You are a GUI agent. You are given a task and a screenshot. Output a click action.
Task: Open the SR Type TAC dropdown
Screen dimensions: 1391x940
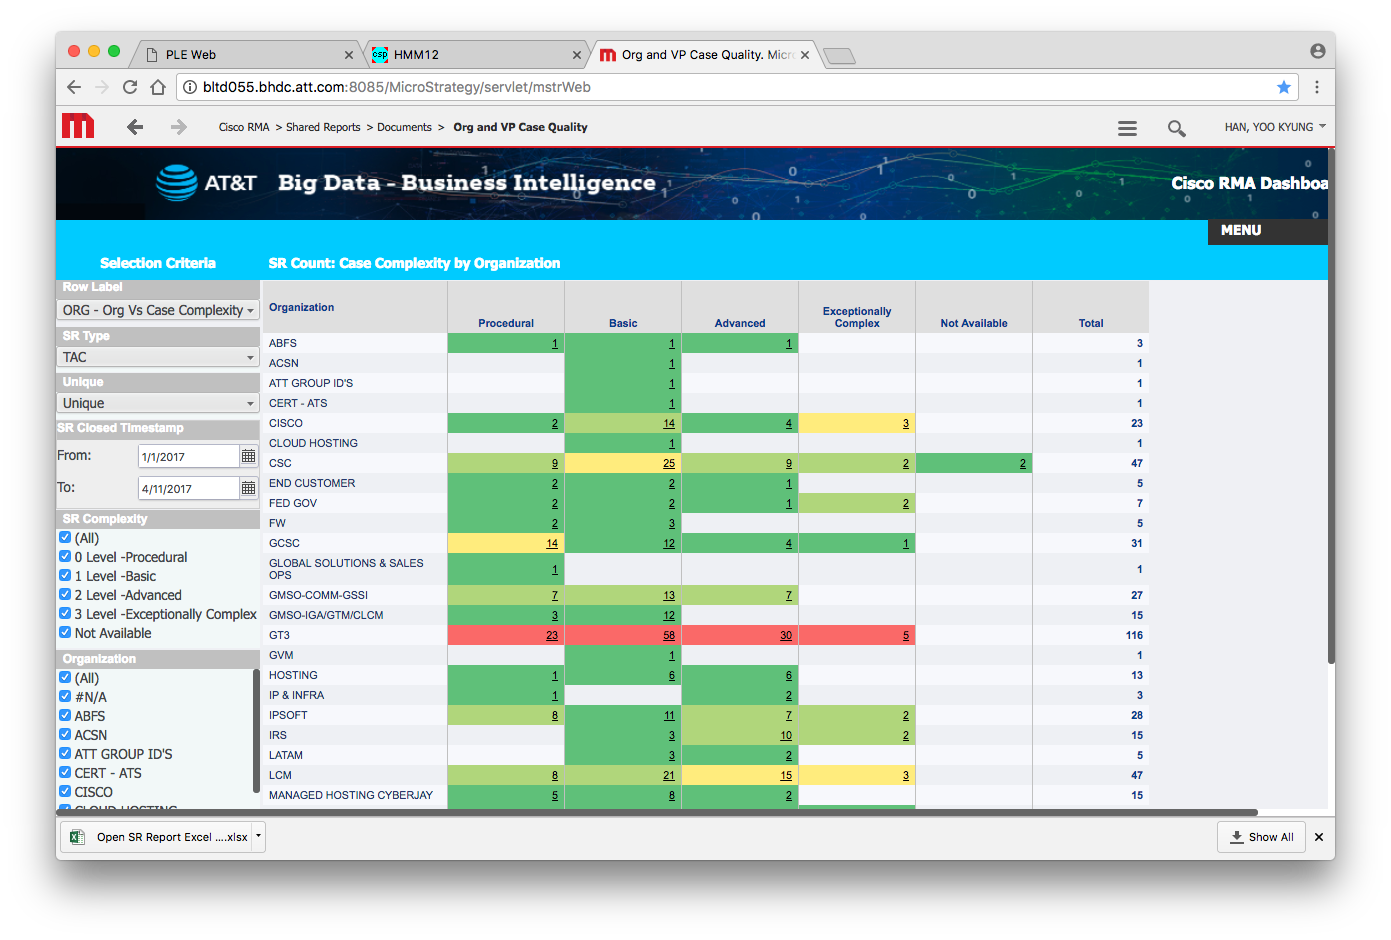coord(158,357)
